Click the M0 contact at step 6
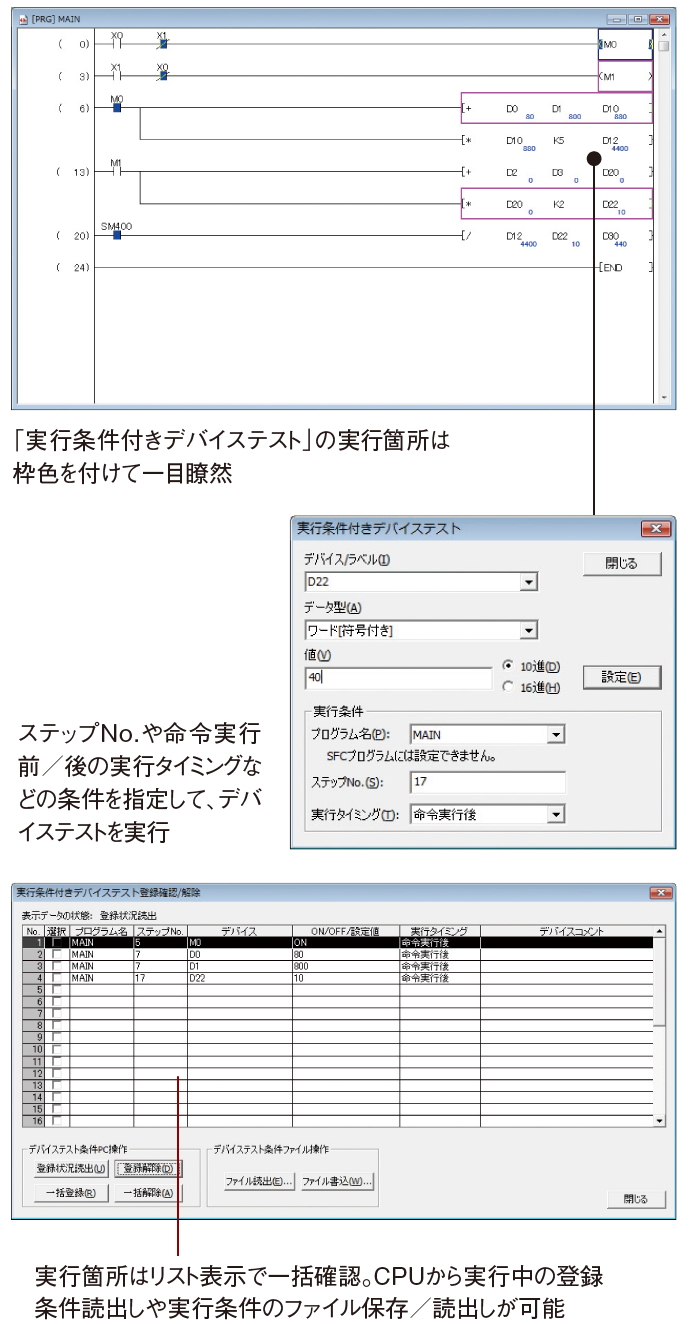690x1324 pixels. pyautogui.click(x=117, y=107)
